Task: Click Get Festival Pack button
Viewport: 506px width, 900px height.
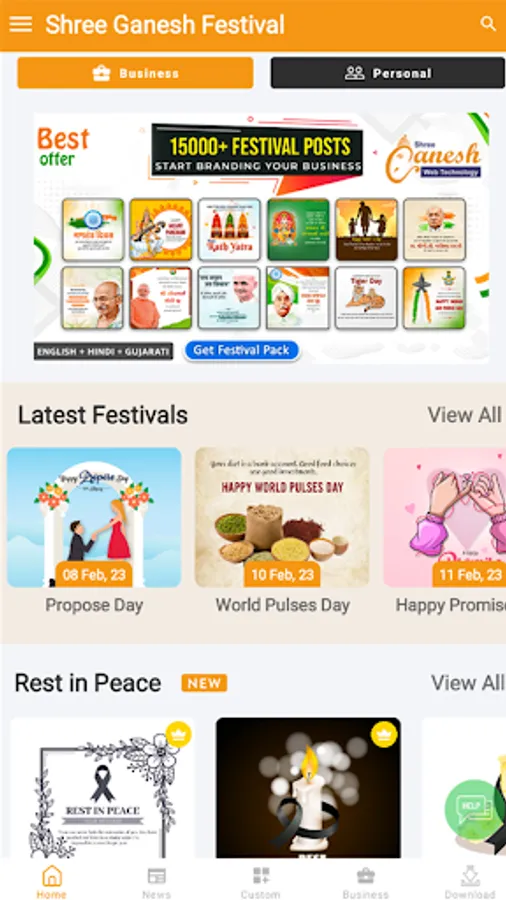Action: [x=242, y=351]
